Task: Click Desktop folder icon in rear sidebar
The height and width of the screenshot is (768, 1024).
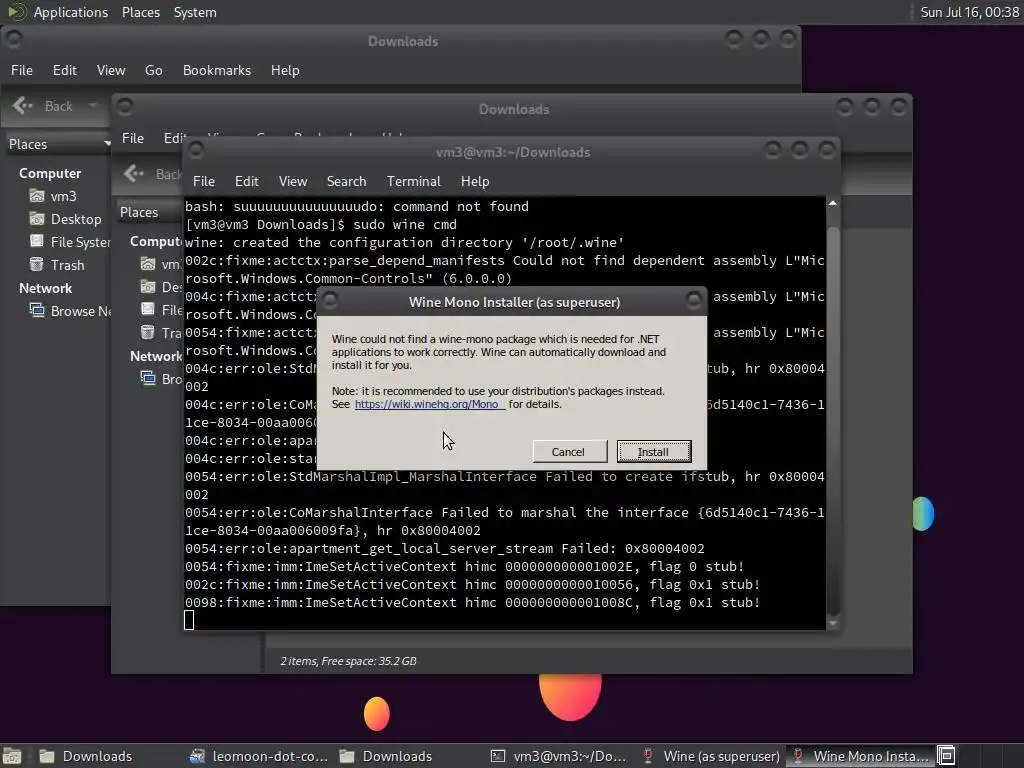Action: (x=37, y=219)
